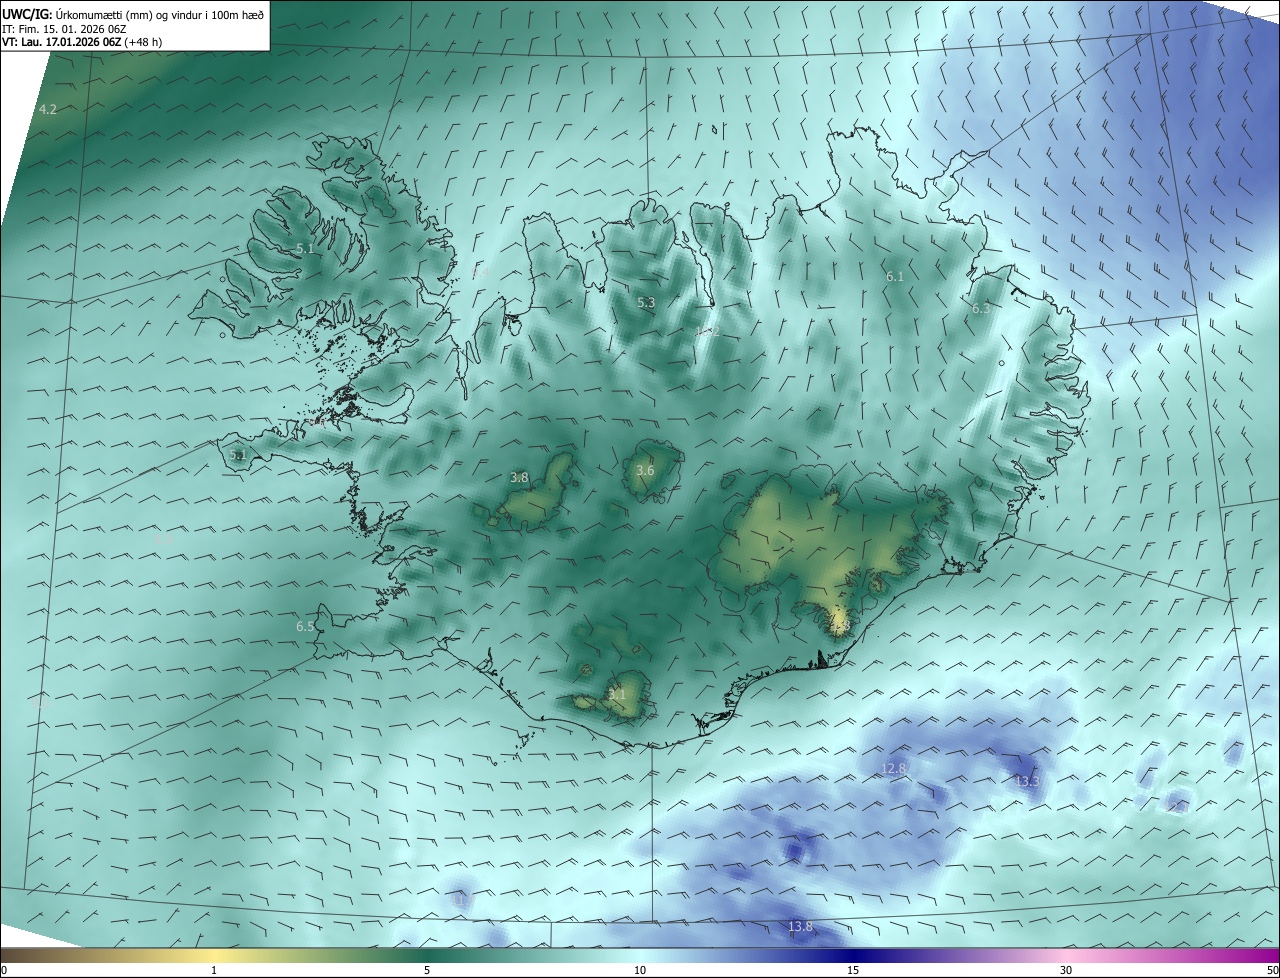Click the 5.1 value on the Snæfellsnes peninsula tip
This screenshot has width=1280, height=978.
(x=238, y=455)
